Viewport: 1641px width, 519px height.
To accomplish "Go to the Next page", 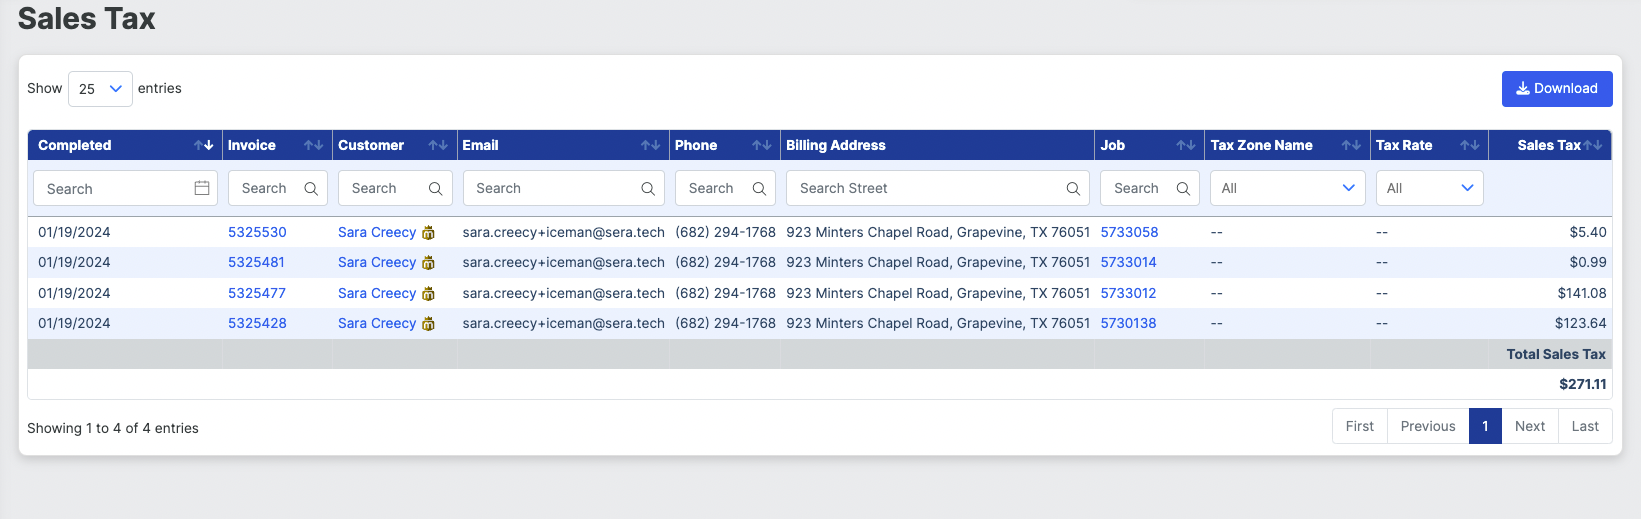I will tap(1530, 426).
